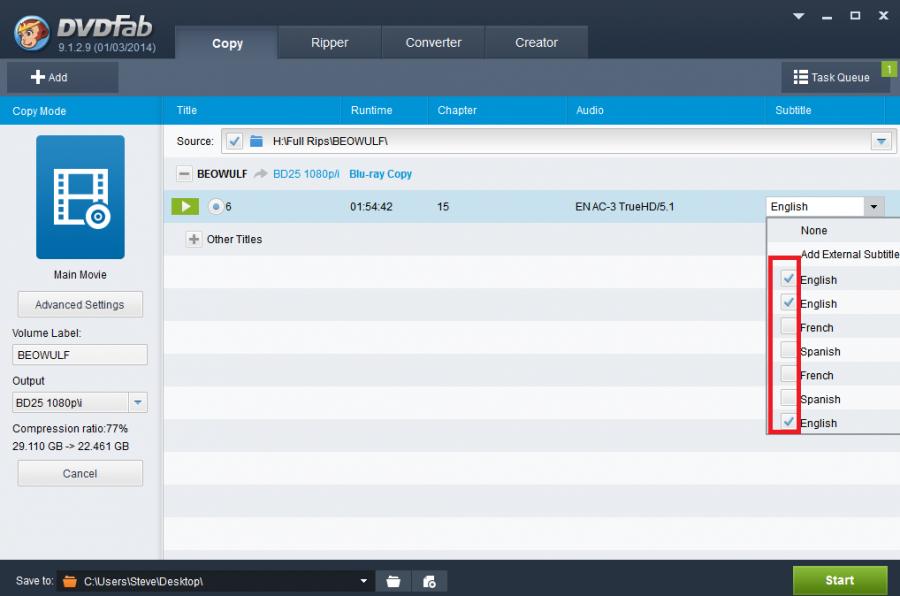Click the green Start button
900x596 pixels.
[839, 580]
